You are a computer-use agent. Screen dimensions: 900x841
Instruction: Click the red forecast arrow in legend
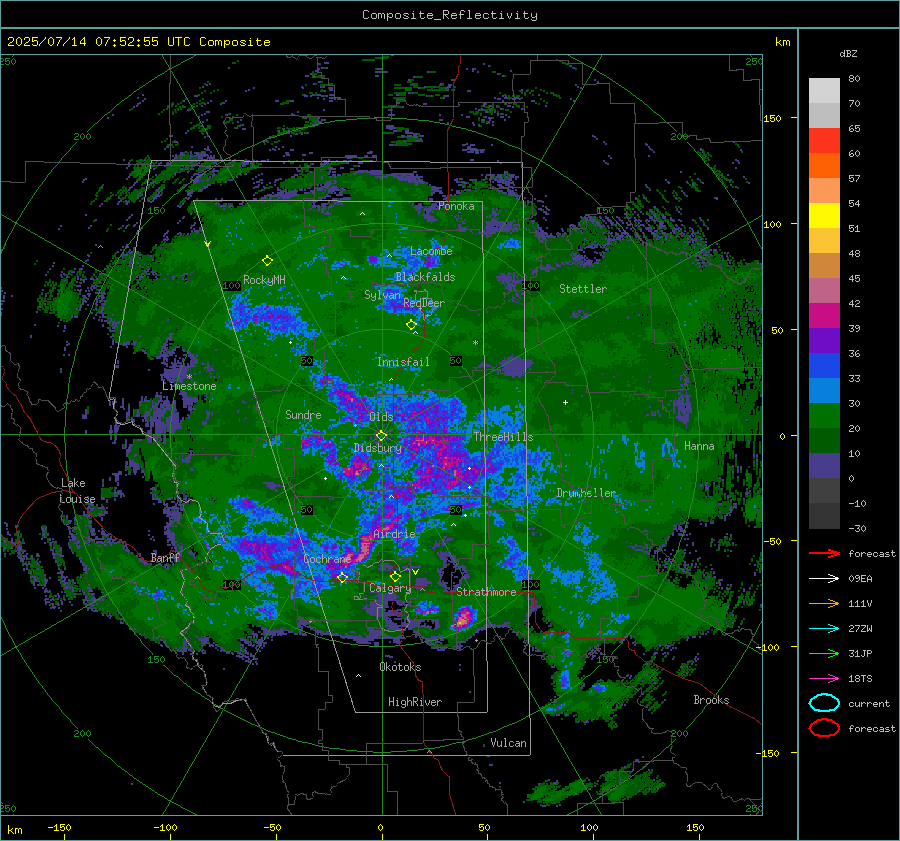point(824,553)
